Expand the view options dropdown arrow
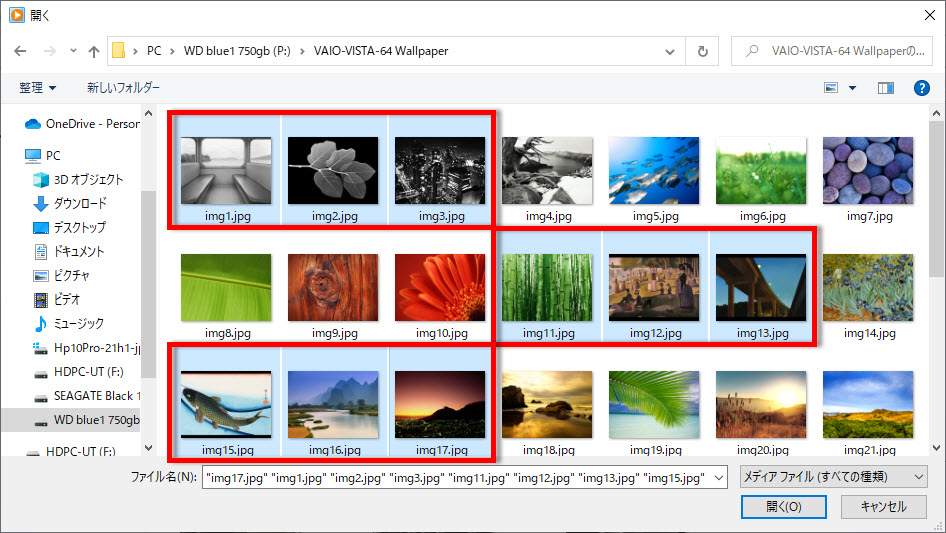946x533 pixels. (852, 88)
